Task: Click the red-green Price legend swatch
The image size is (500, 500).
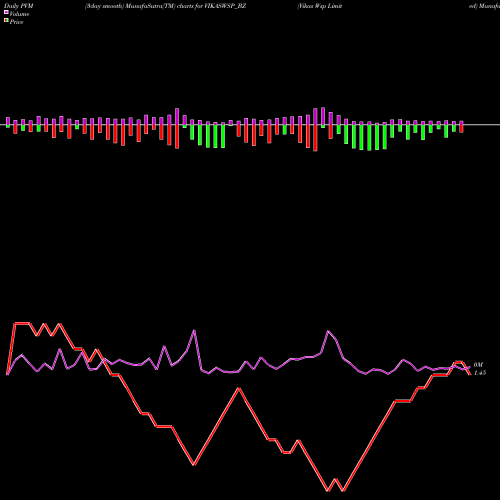Action: click(x=6, y=21)
